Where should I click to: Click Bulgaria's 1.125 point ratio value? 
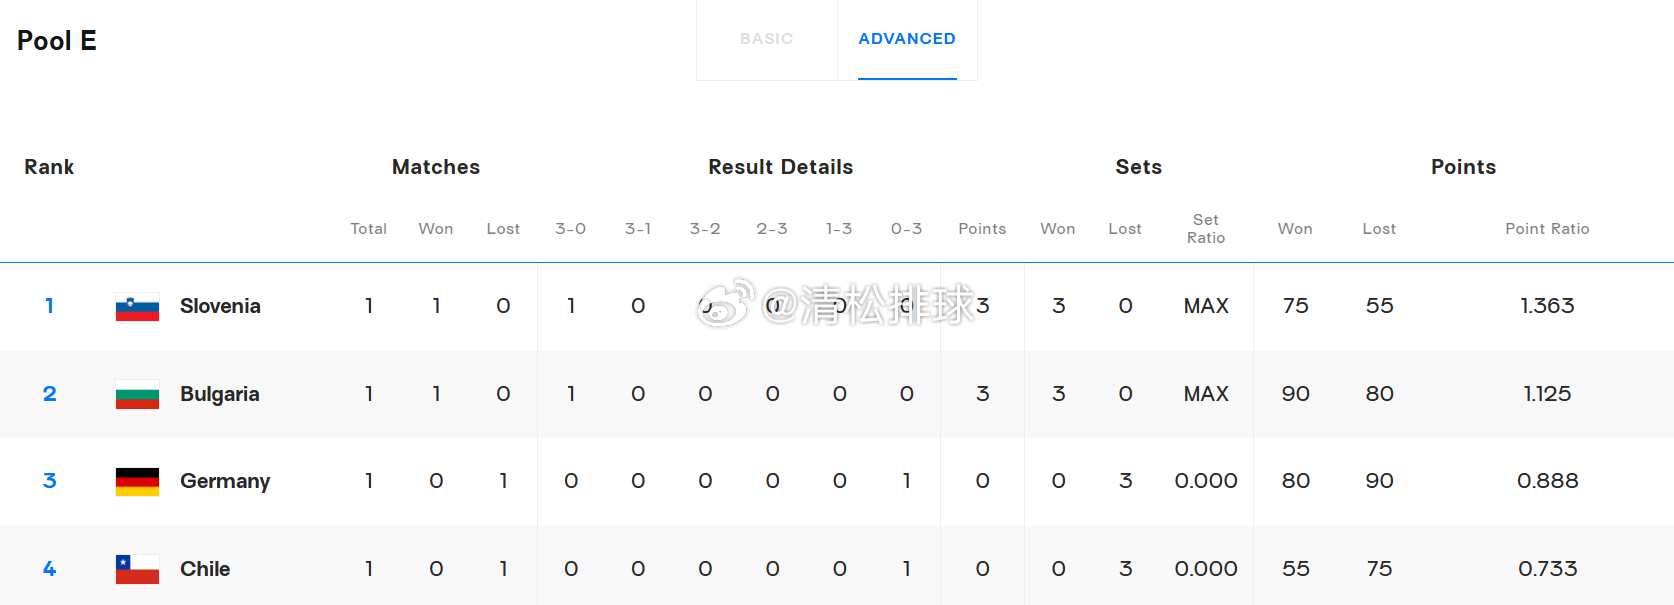1546,394
